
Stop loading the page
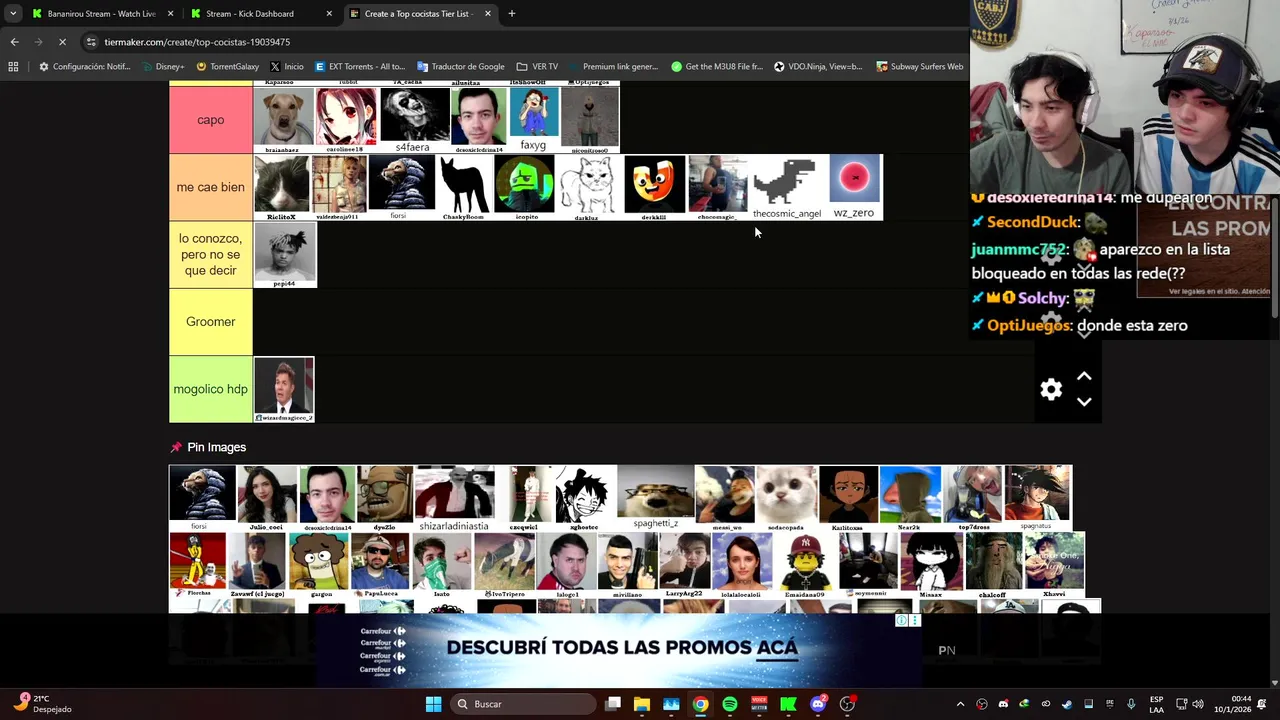[62, 42]
